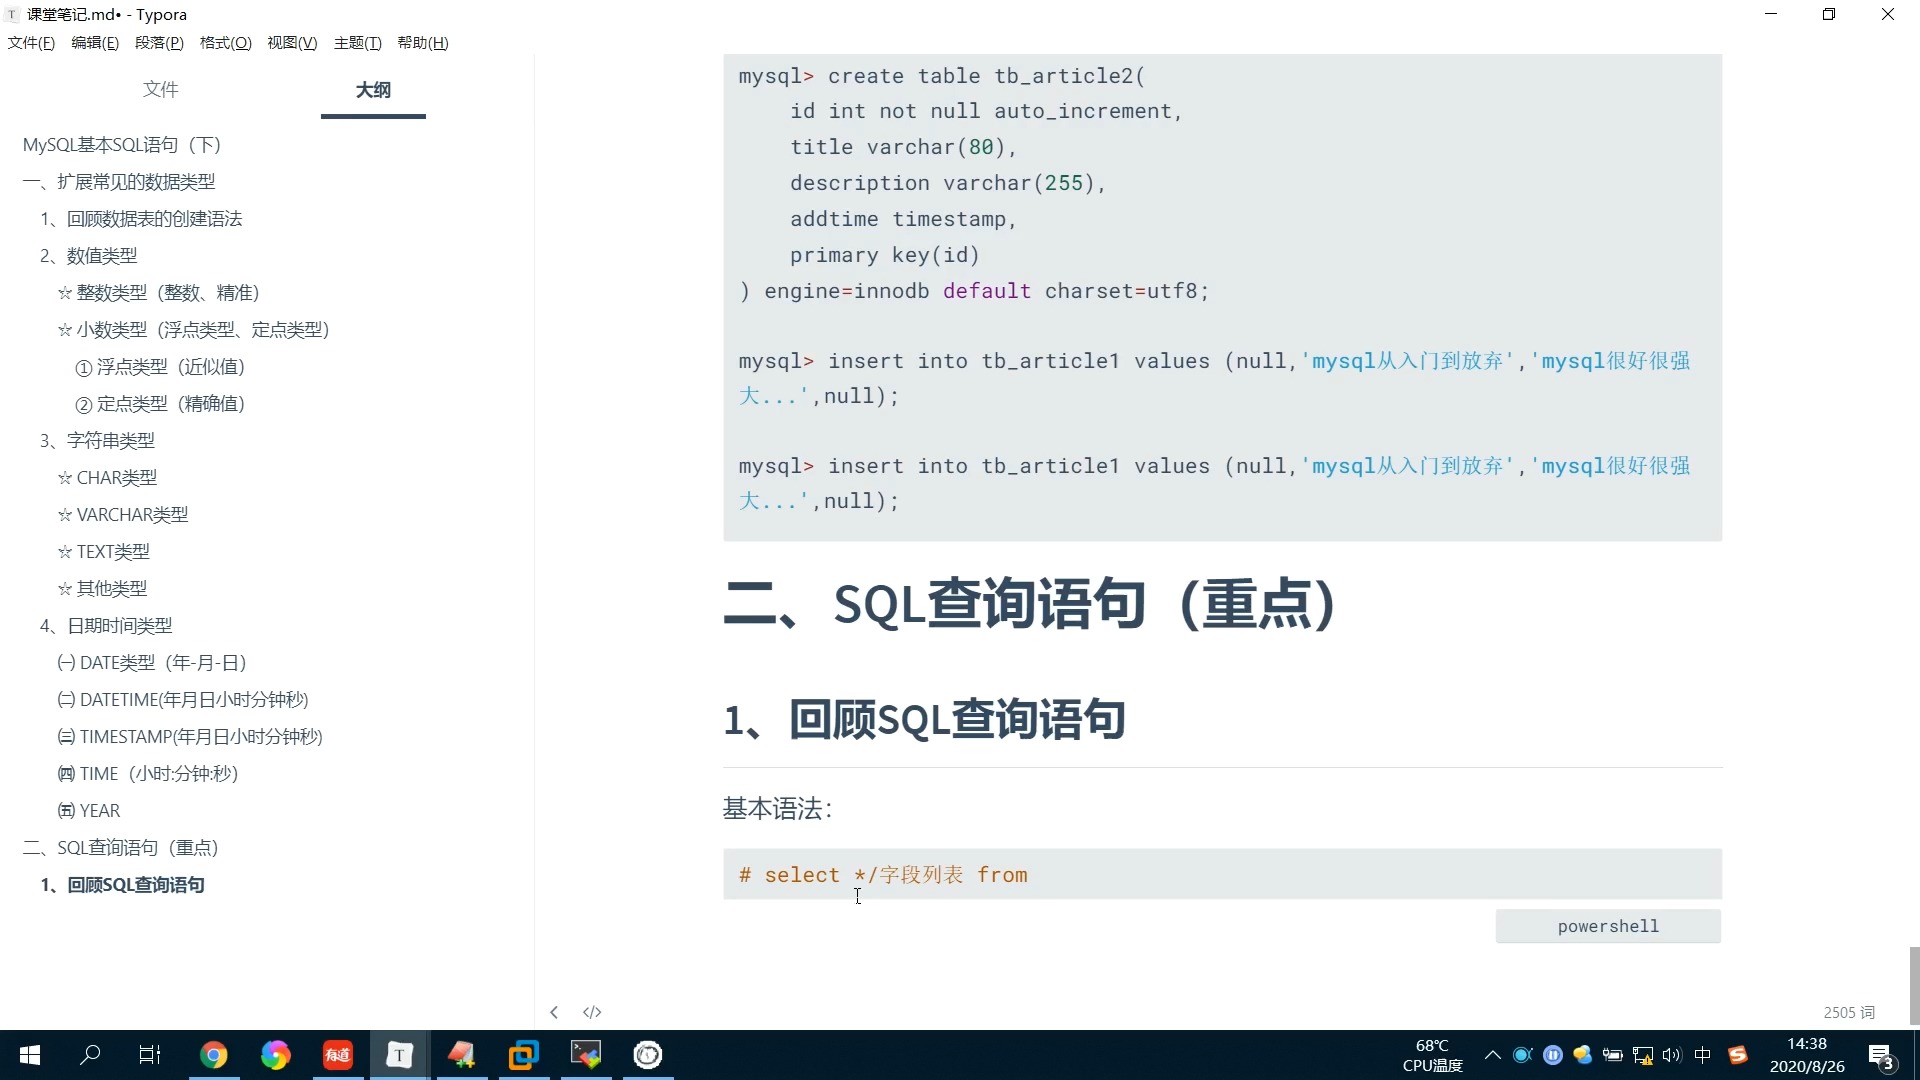This screenshot has height=1080, width=1920.
Task: Click the taskbar search icon
Action: [90, 1055]
